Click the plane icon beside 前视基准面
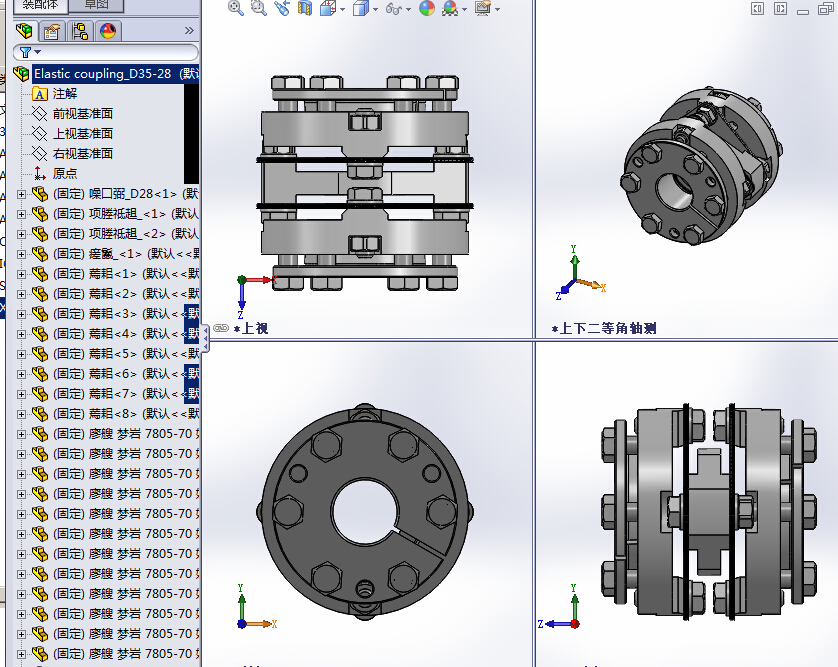 pos(40,114)
